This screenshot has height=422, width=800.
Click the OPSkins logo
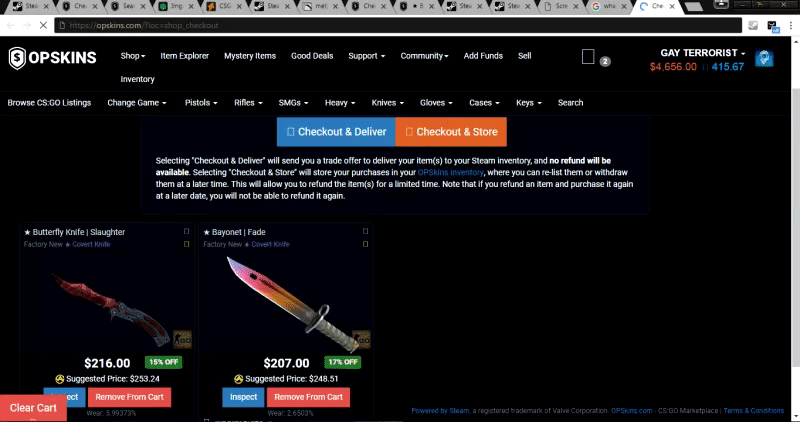pyautogui.click(x=53, y=58)
